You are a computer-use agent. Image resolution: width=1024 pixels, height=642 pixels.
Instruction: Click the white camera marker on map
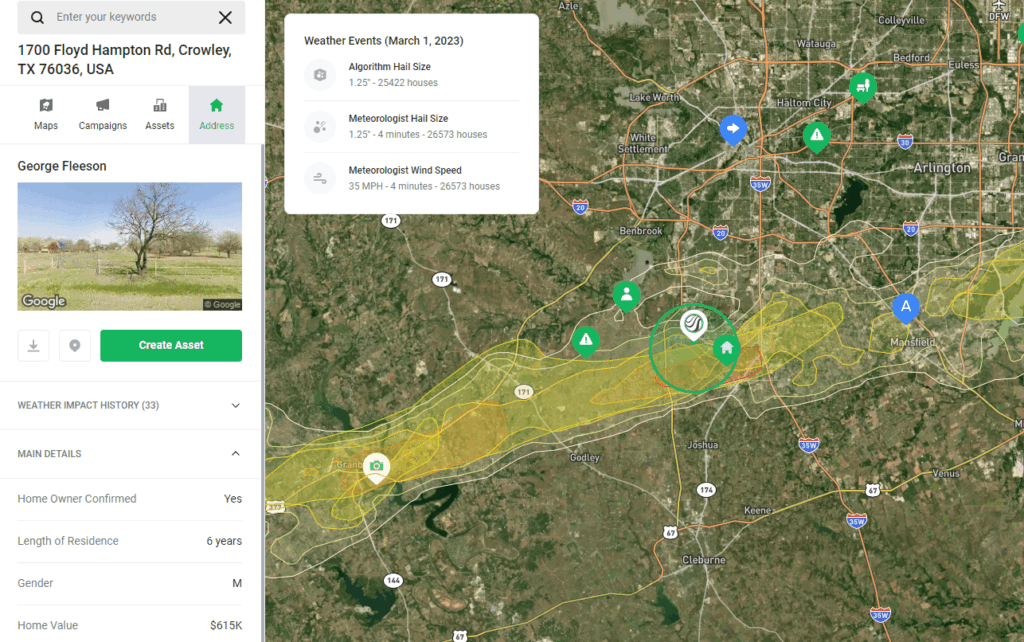point(376,466)
